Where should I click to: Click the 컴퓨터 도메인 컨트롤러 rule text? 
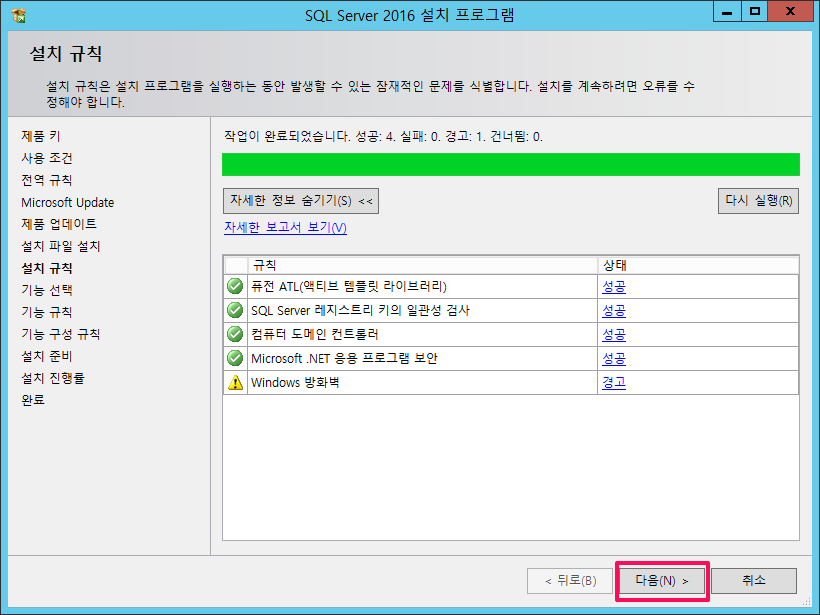(314, 335)
